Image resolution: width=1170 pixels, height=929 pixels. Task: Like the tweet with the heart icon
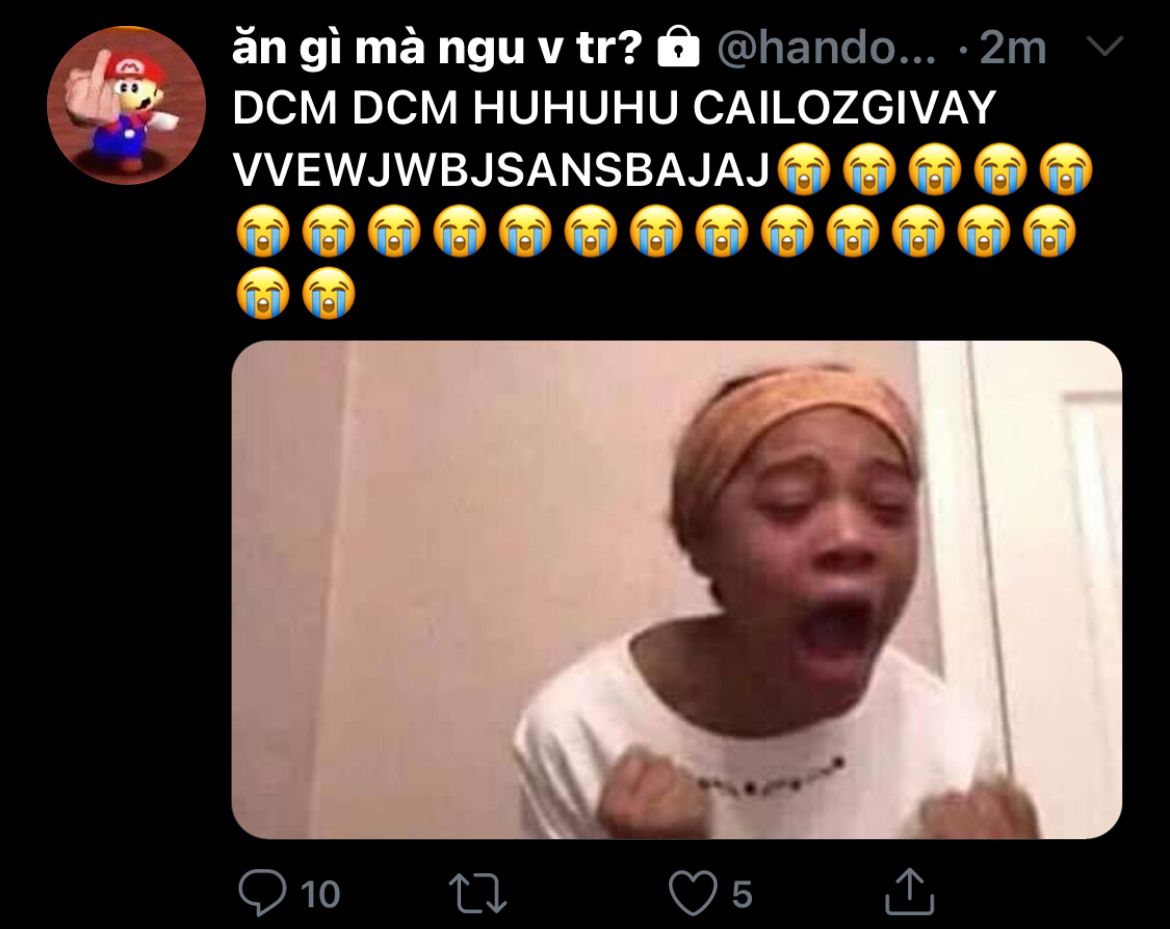(x=692, y=893)
